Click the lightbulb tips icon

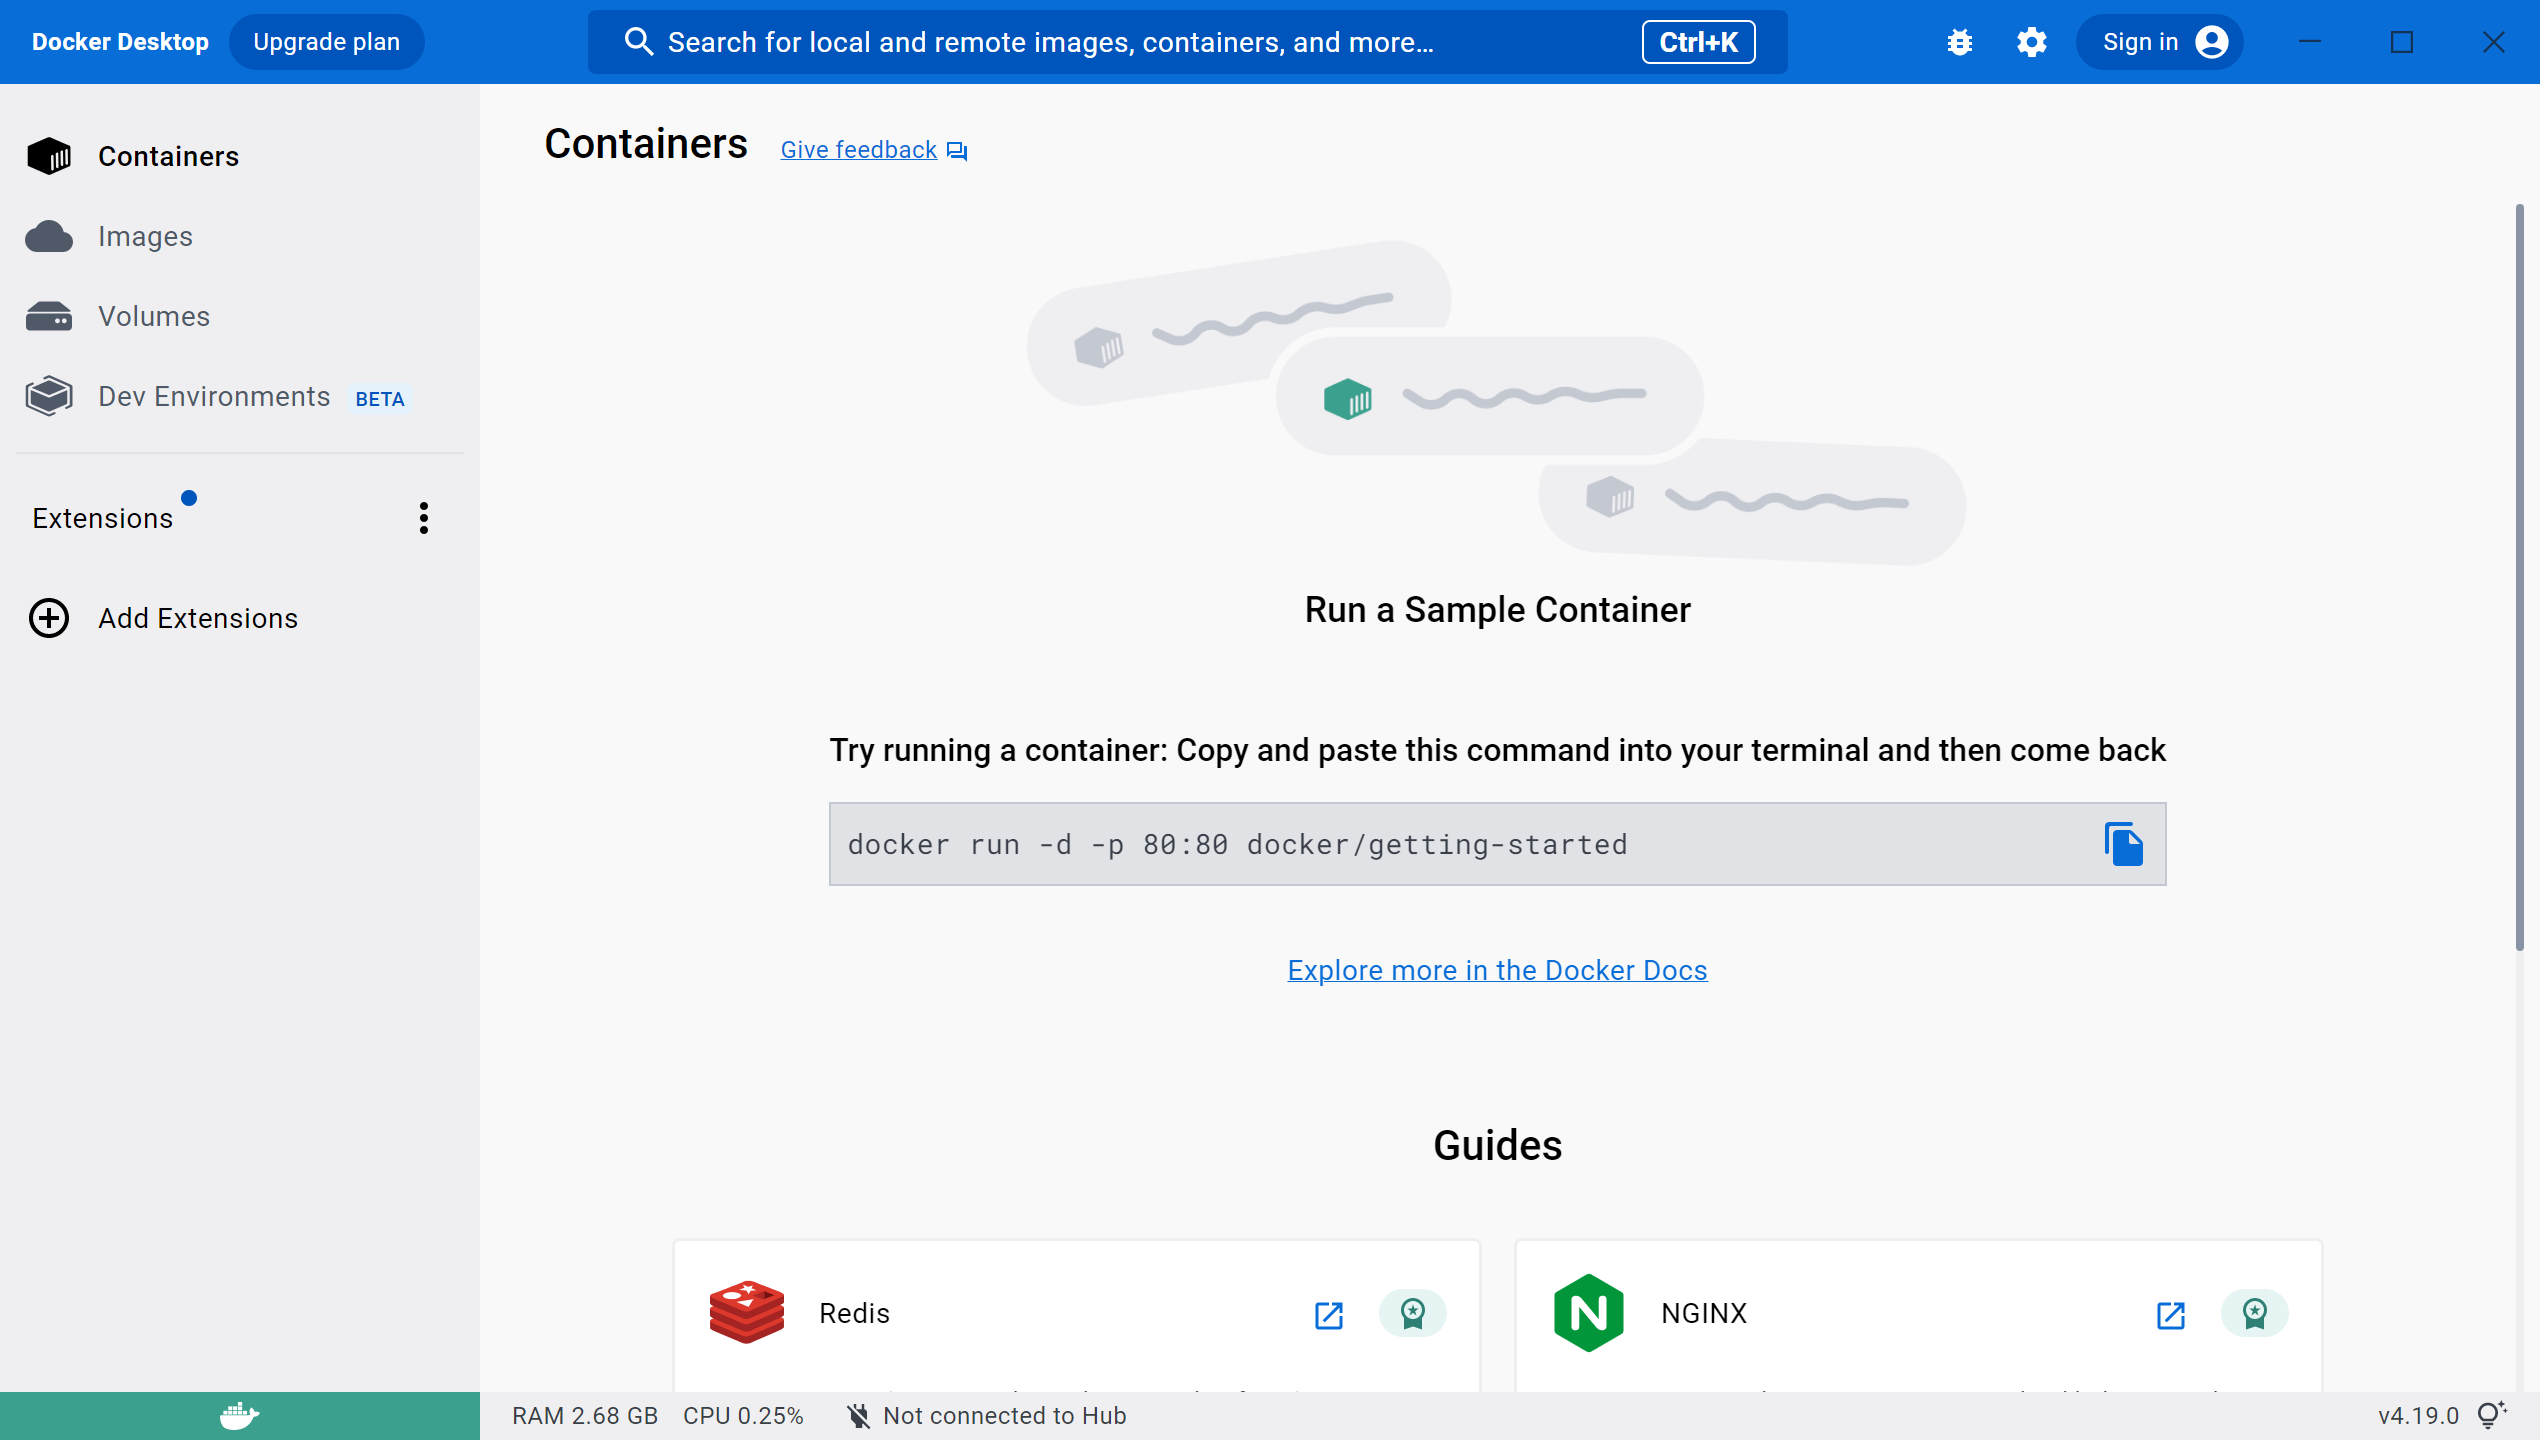point(2491,1415)
